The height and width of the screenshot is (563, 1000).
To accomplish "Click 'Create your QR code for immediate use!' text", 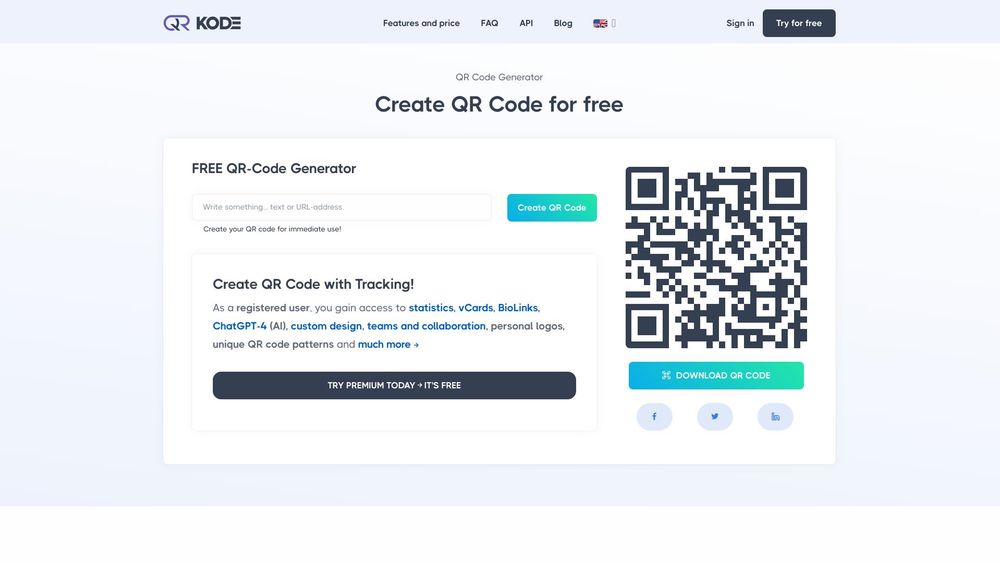I will coord(272,229).
